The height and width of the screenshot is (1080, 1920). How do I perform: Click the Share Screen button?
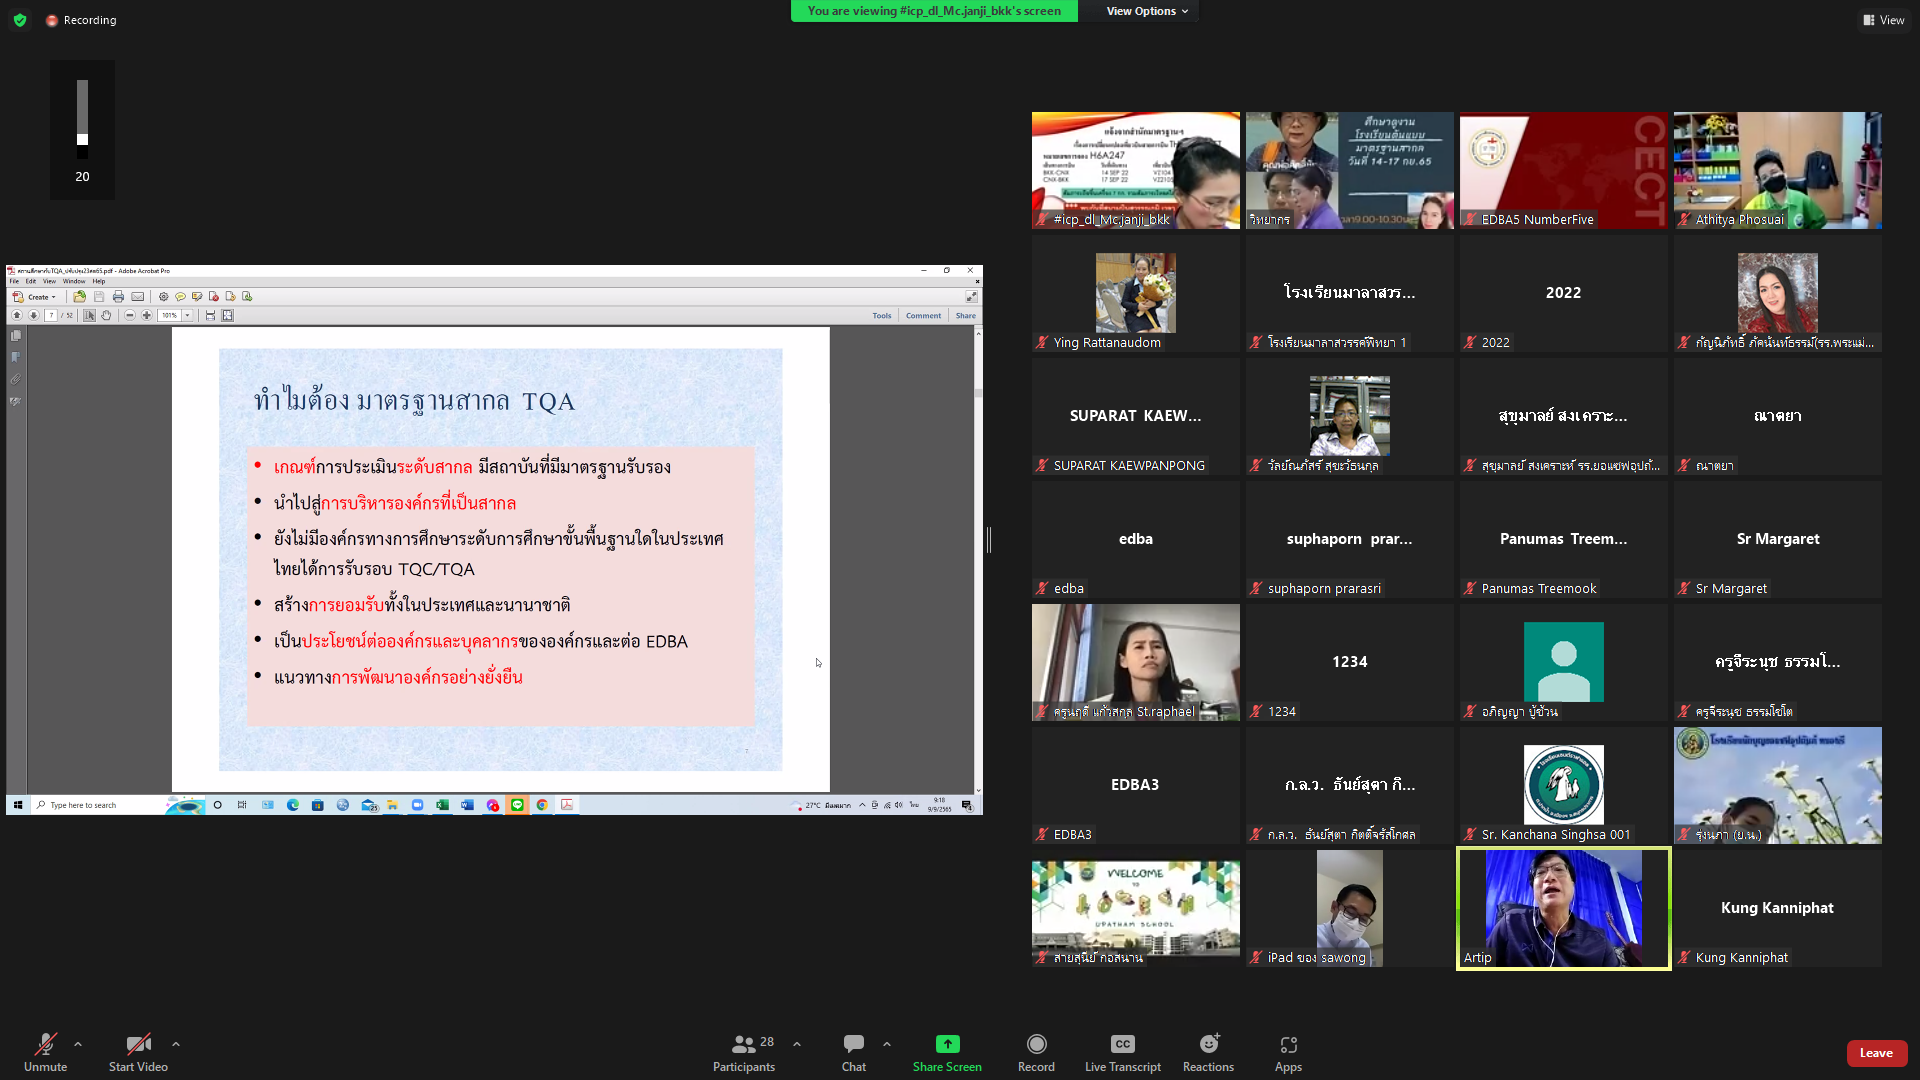pos(947,1053)
